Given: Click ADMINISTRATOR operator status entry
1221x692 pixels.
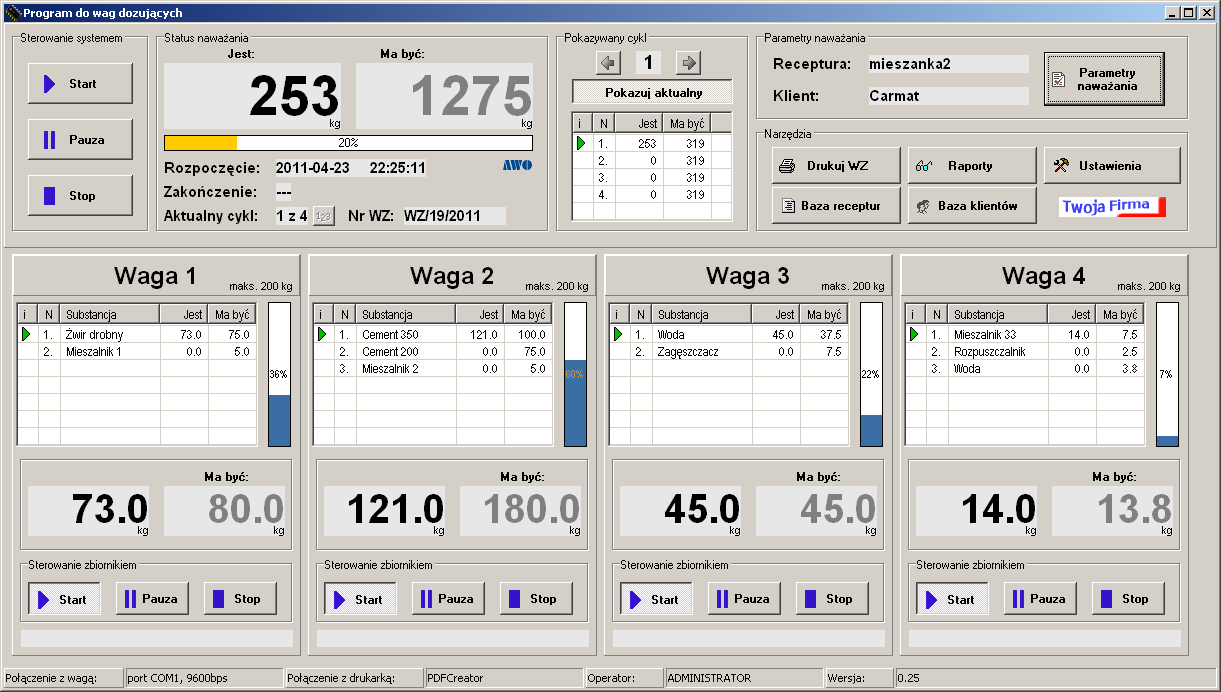Looking at the screenshot, I should point(744,678).
